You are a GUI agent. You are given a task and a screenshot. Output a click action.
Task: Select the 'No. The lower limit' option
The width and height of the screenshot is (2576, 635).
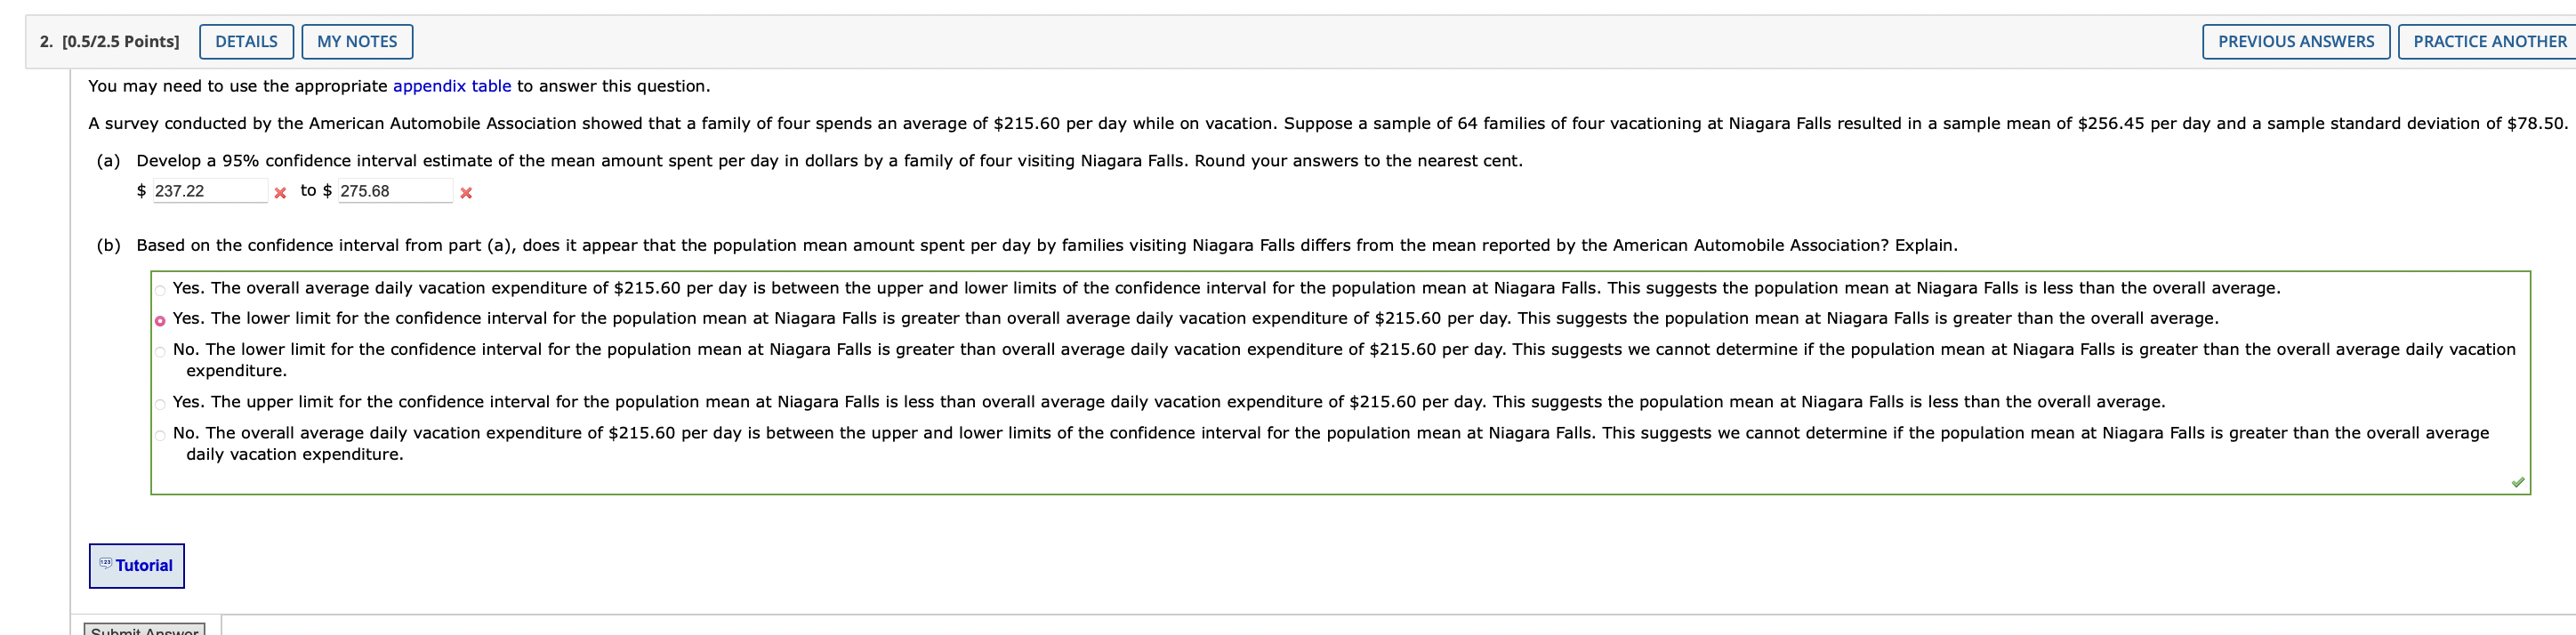159,350
